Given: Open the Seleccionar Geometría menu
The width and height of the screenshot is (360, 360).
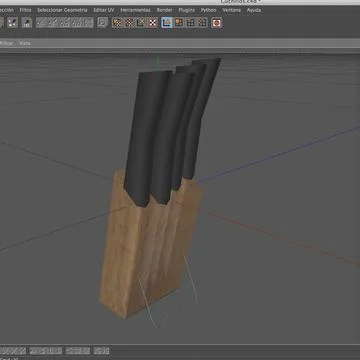Looking at the screenshot, I should (x=62, y=10).
